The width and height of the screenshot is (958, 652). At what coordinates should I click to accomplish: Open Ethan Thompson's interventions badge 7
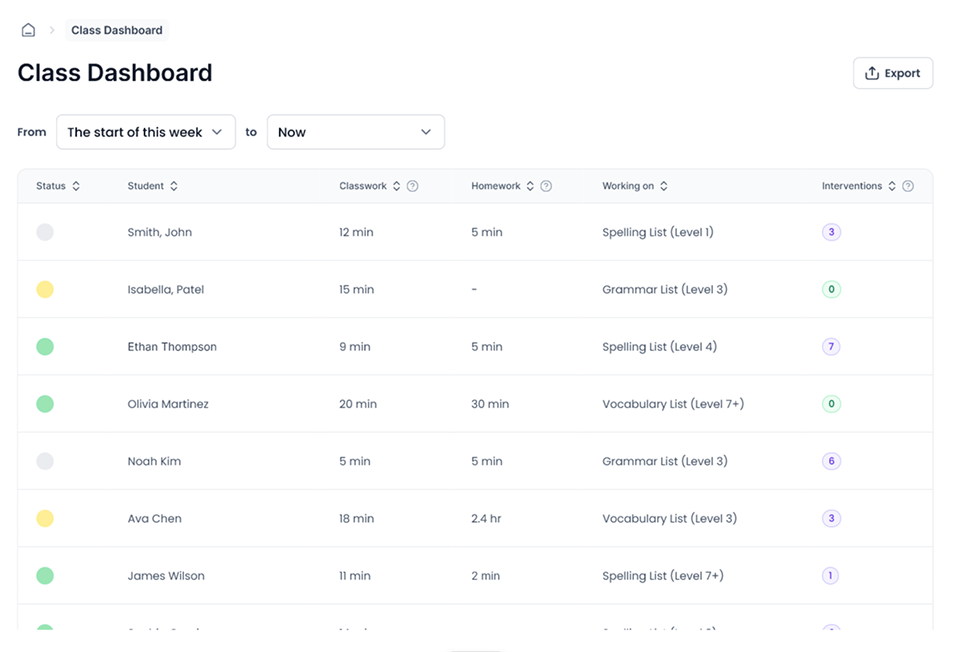click(831, 346)
